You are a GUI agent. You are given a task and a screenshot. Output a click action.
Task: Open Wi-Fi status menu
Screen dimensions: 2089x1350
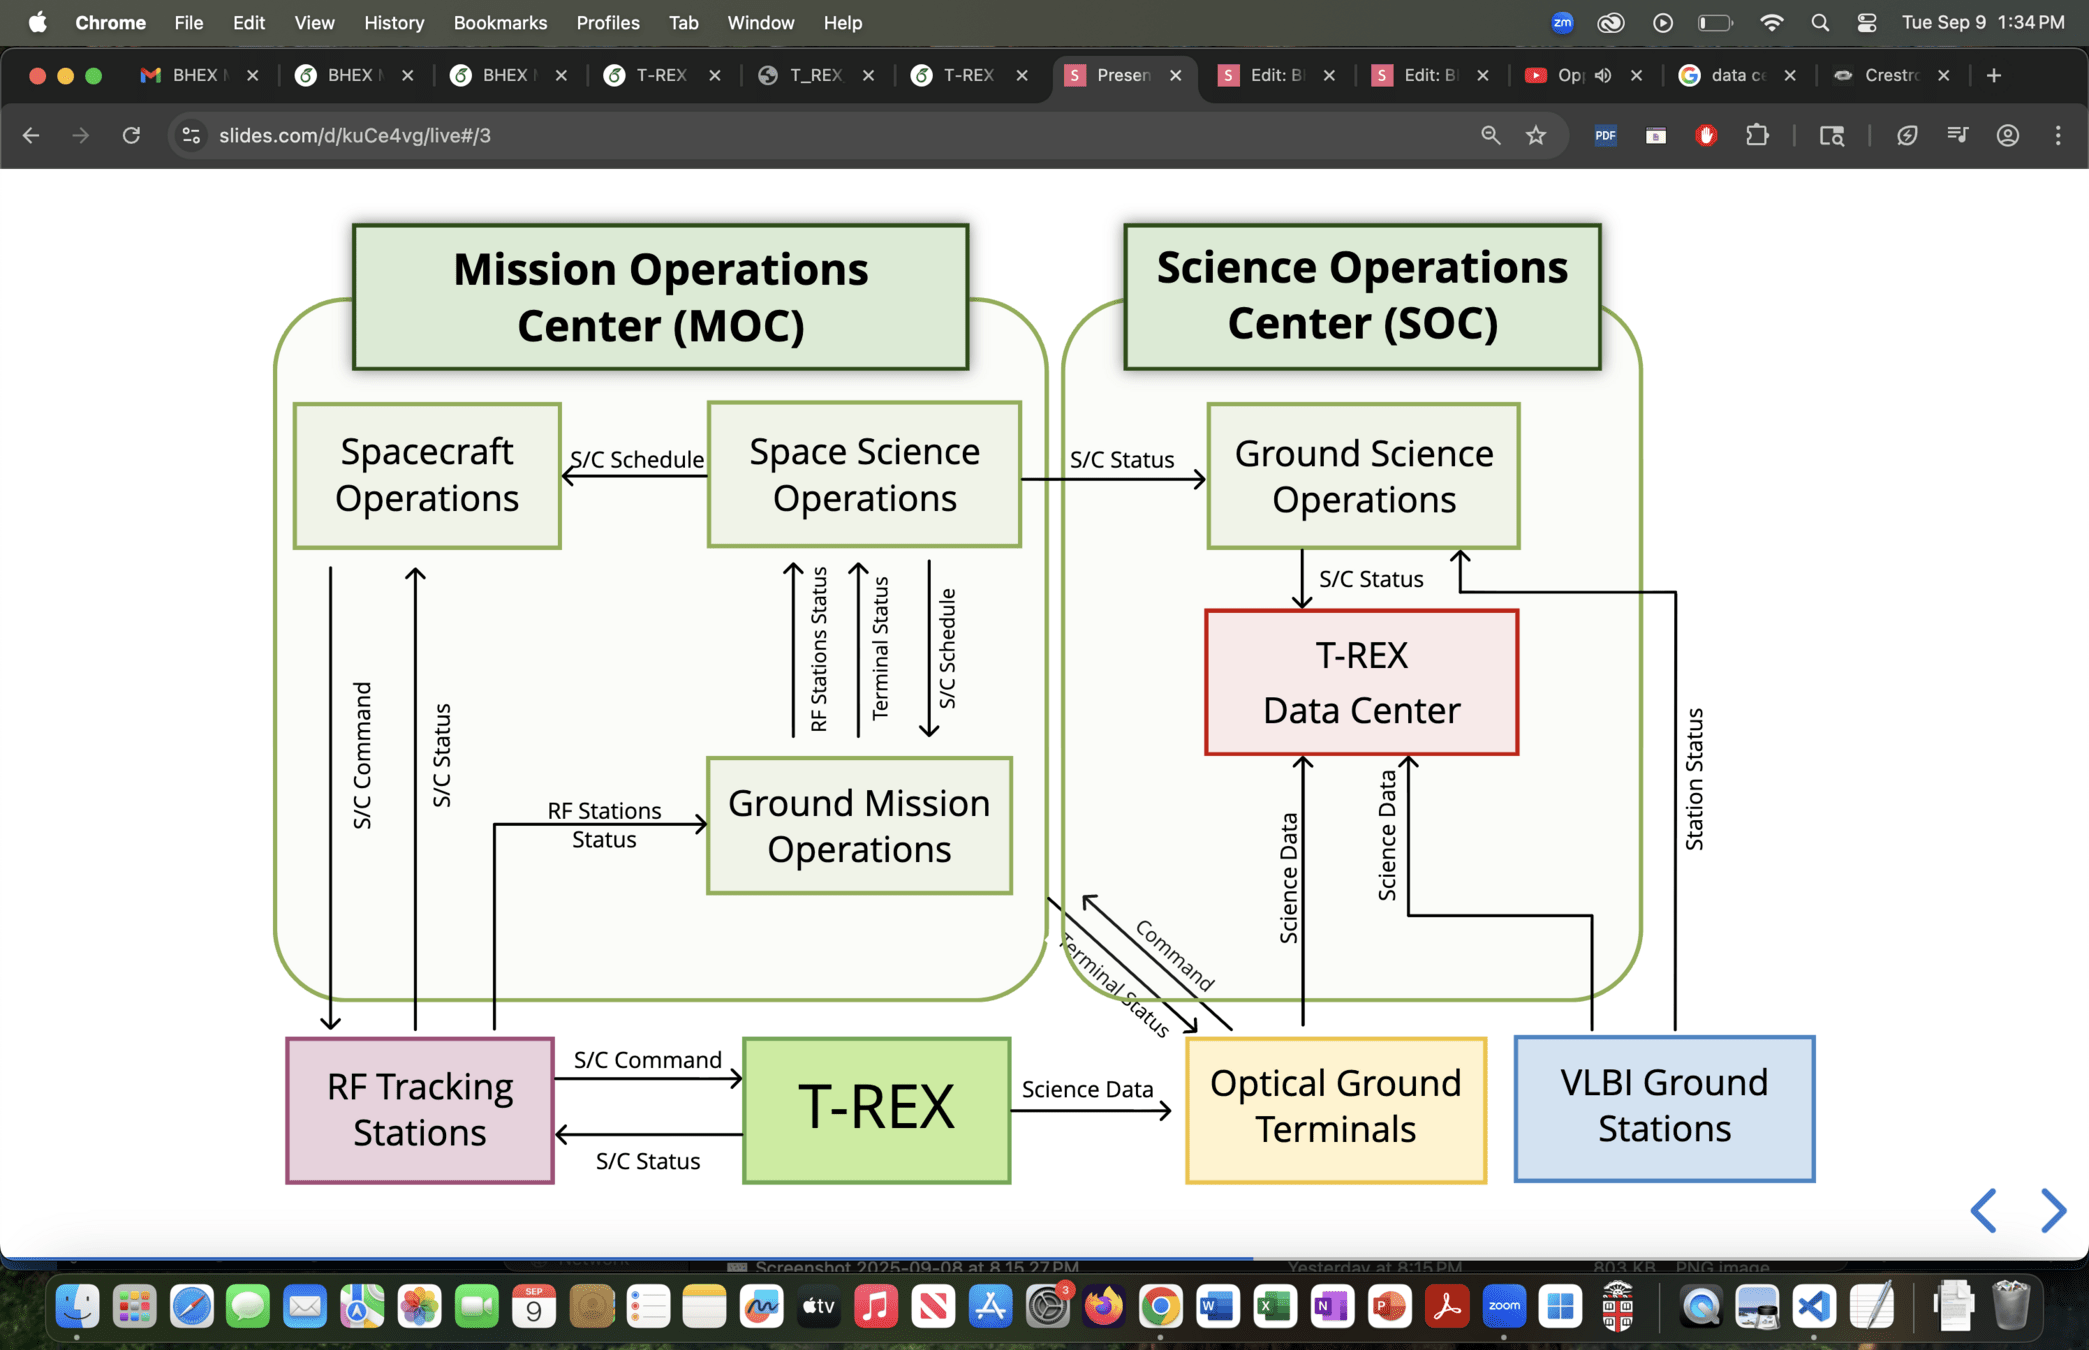[1771, 22]
